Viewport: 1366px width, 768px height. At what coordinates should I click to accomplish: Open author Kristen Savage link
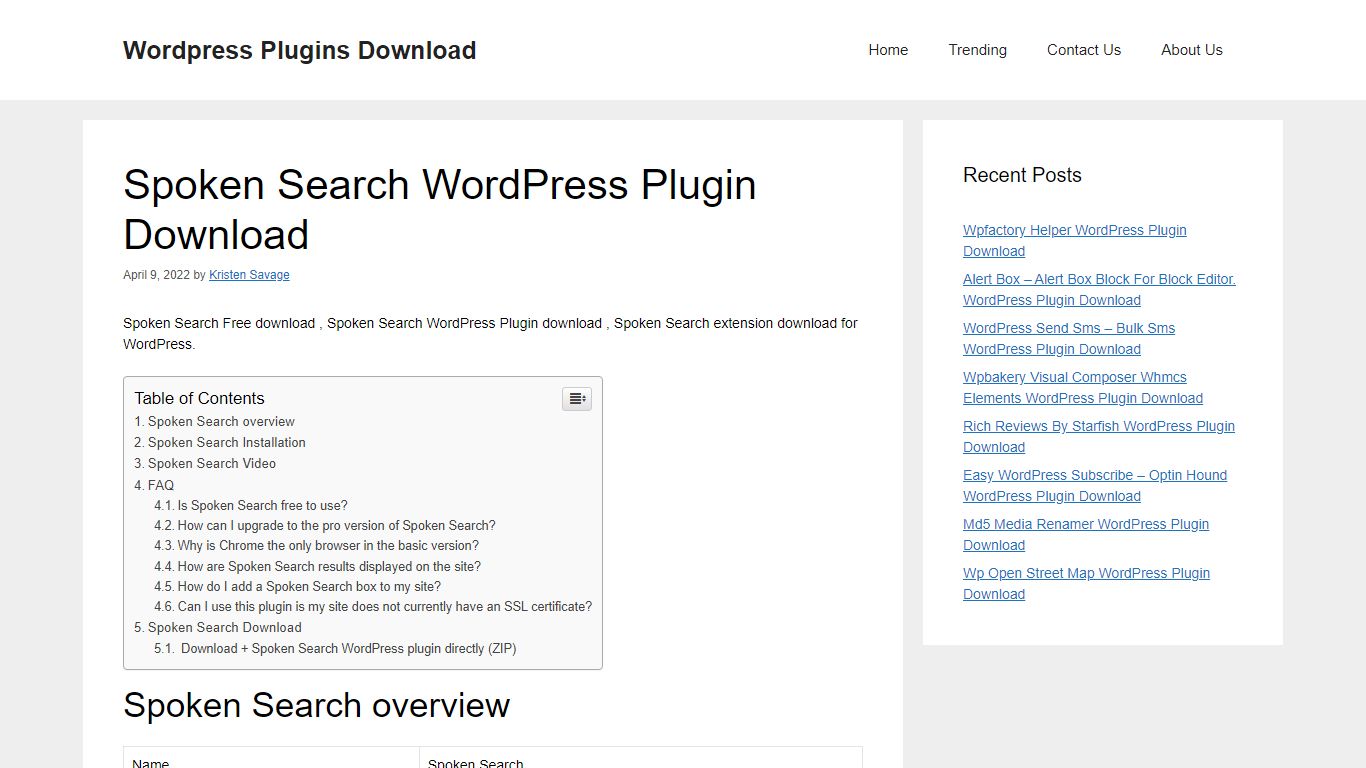pyautogui.click(x=249, y=275)
